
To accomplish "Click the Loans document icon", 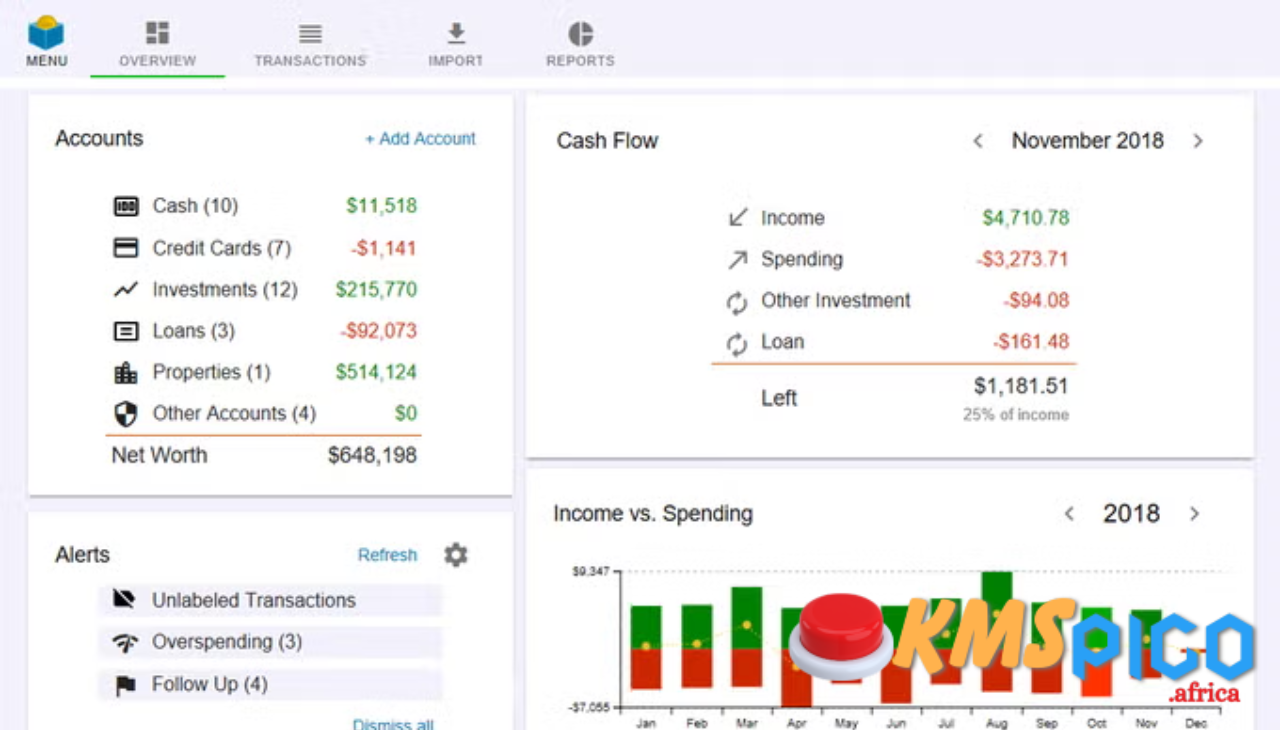I will pos(126,331).
